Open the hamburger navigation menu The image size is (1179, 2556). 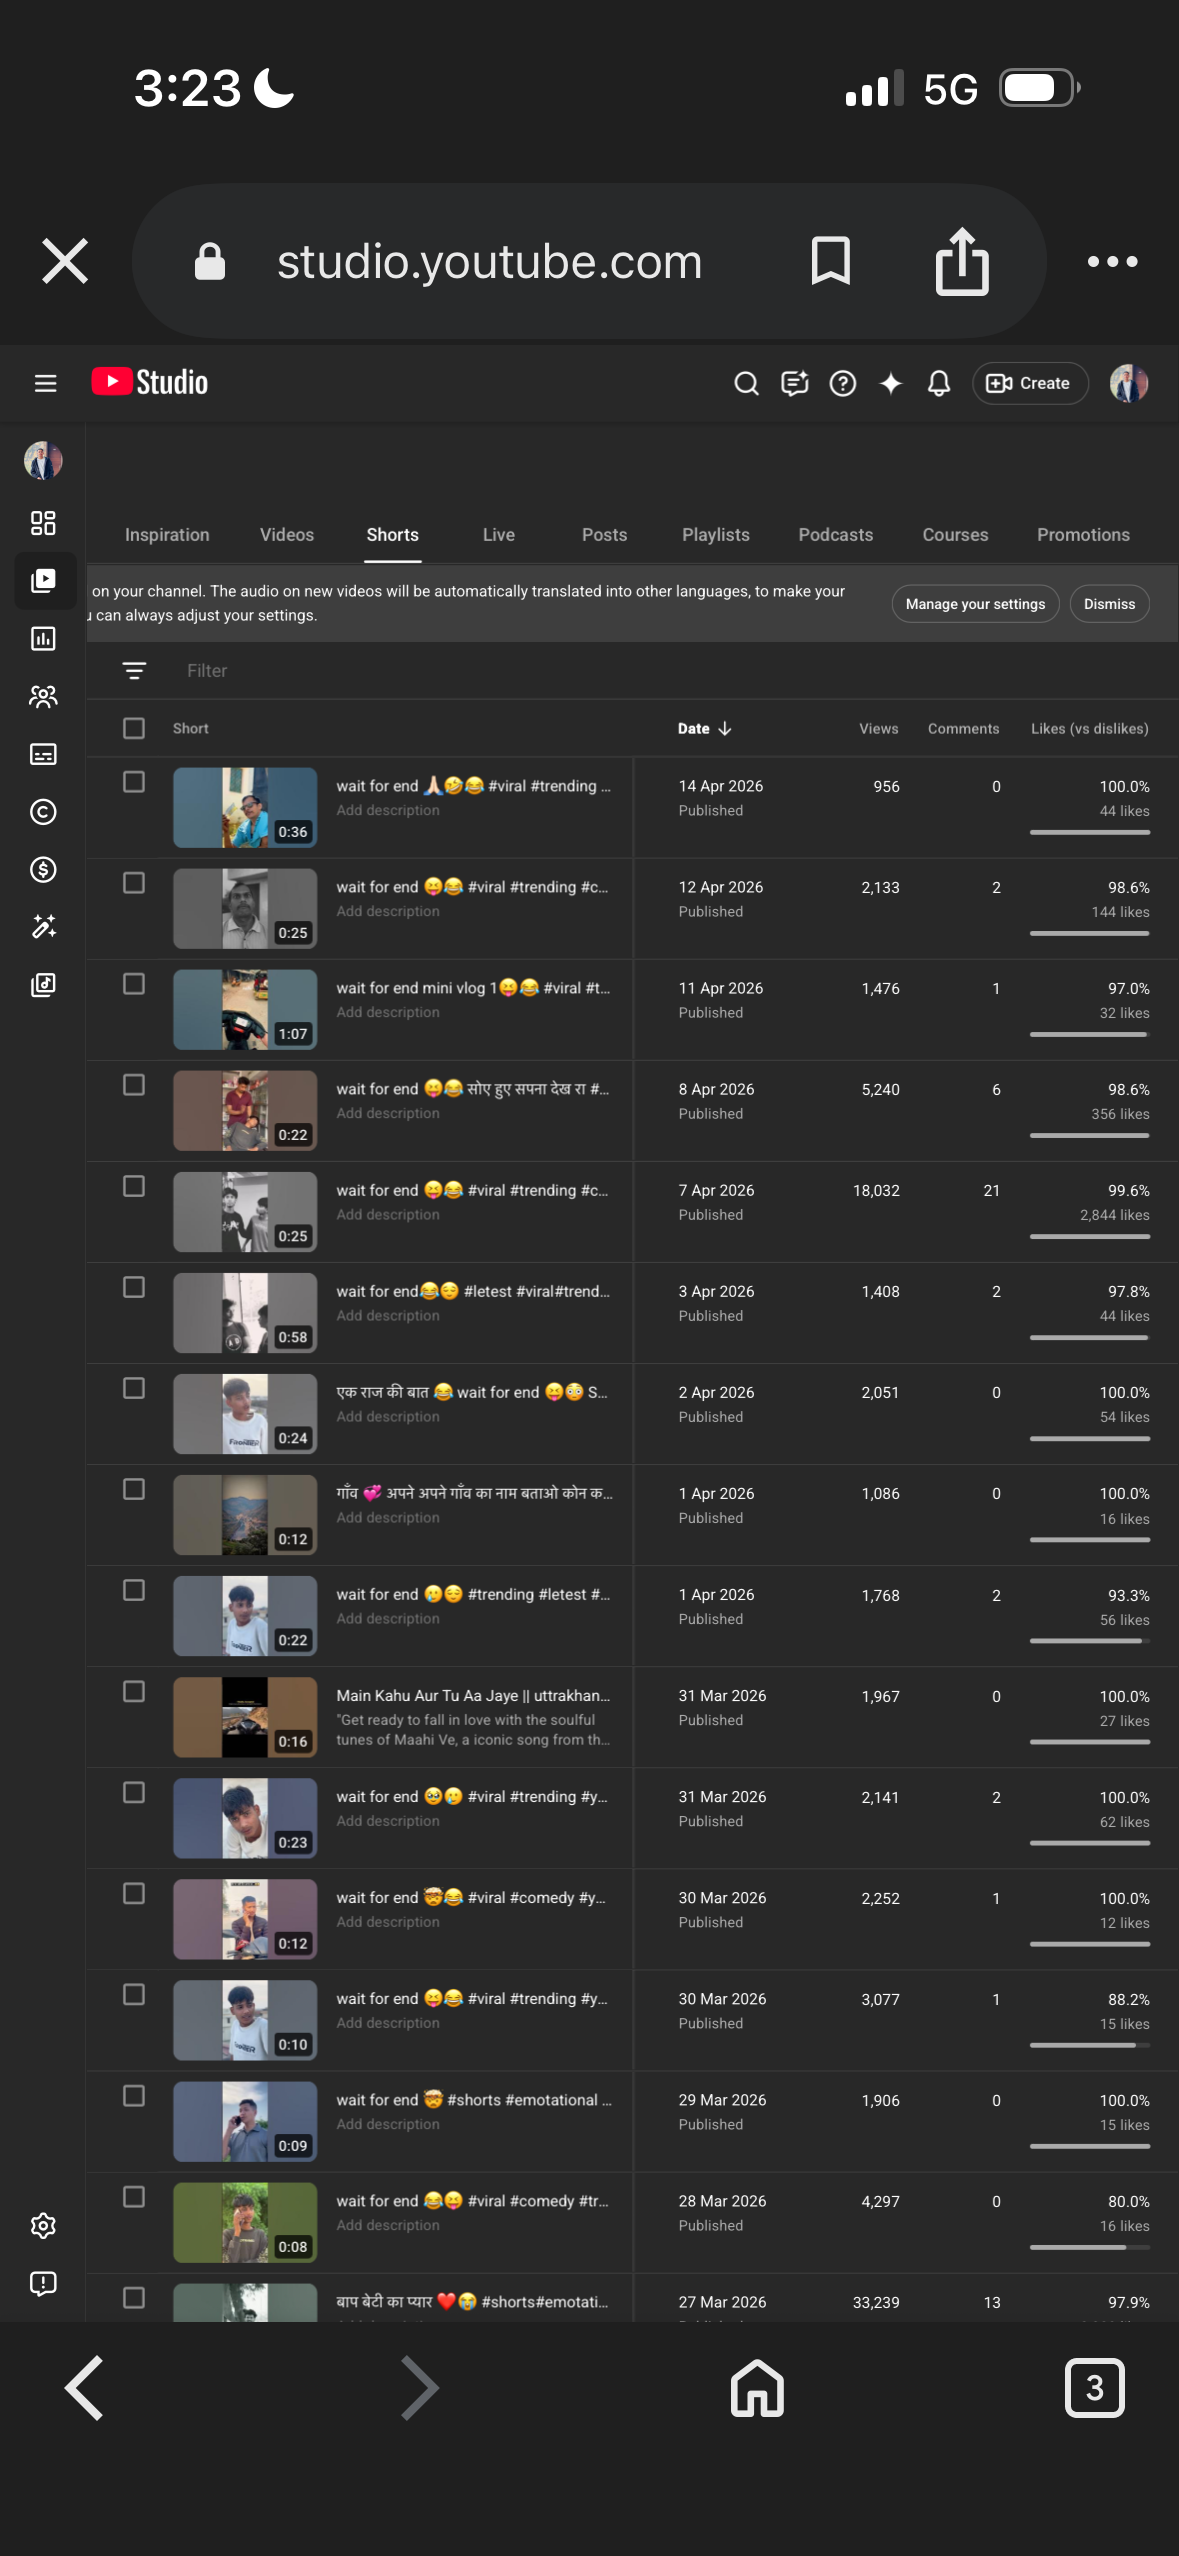click(x=45, y=383)
